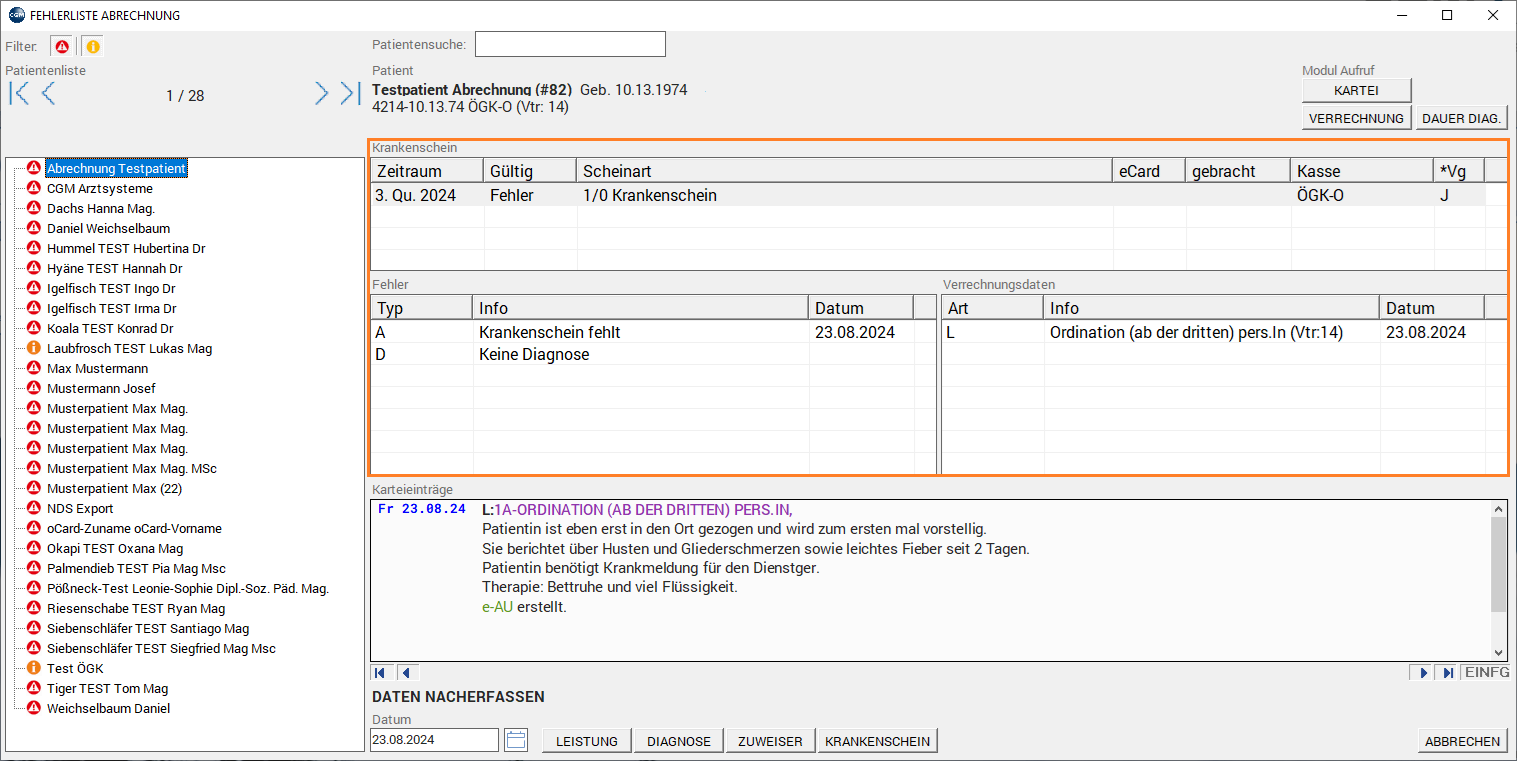Select Laubfrosch TEST Lukas Mag patient
The width and height of the screenshot is (1517, 761).
pos(129,348)
